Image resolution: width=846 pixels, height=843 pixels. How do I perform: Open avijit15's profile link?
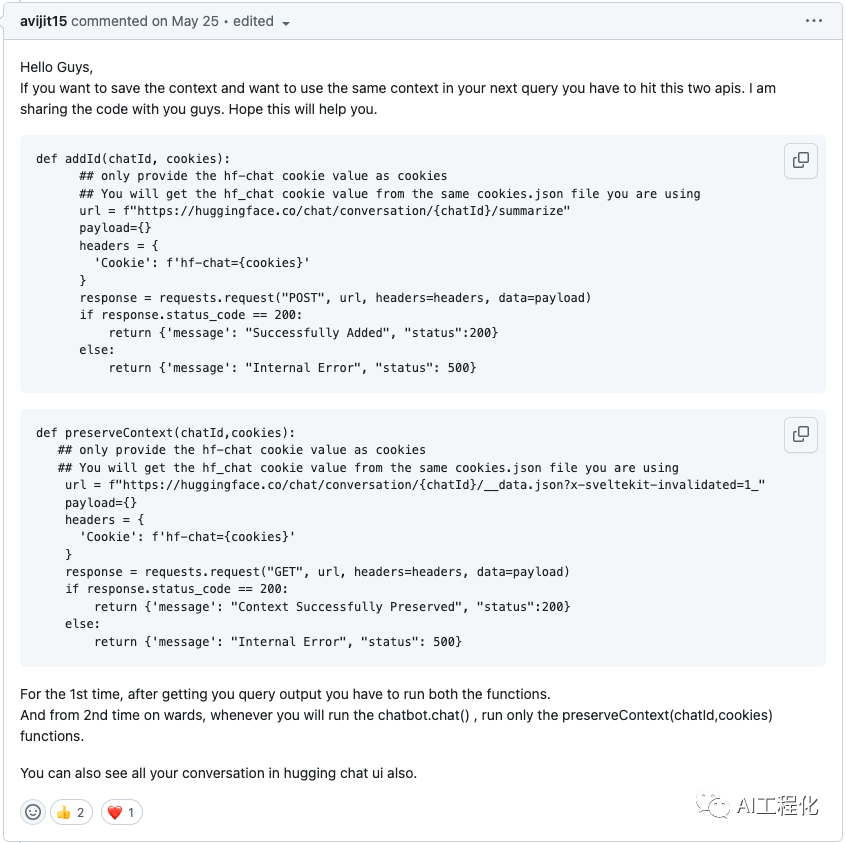(x=43, y=21)
